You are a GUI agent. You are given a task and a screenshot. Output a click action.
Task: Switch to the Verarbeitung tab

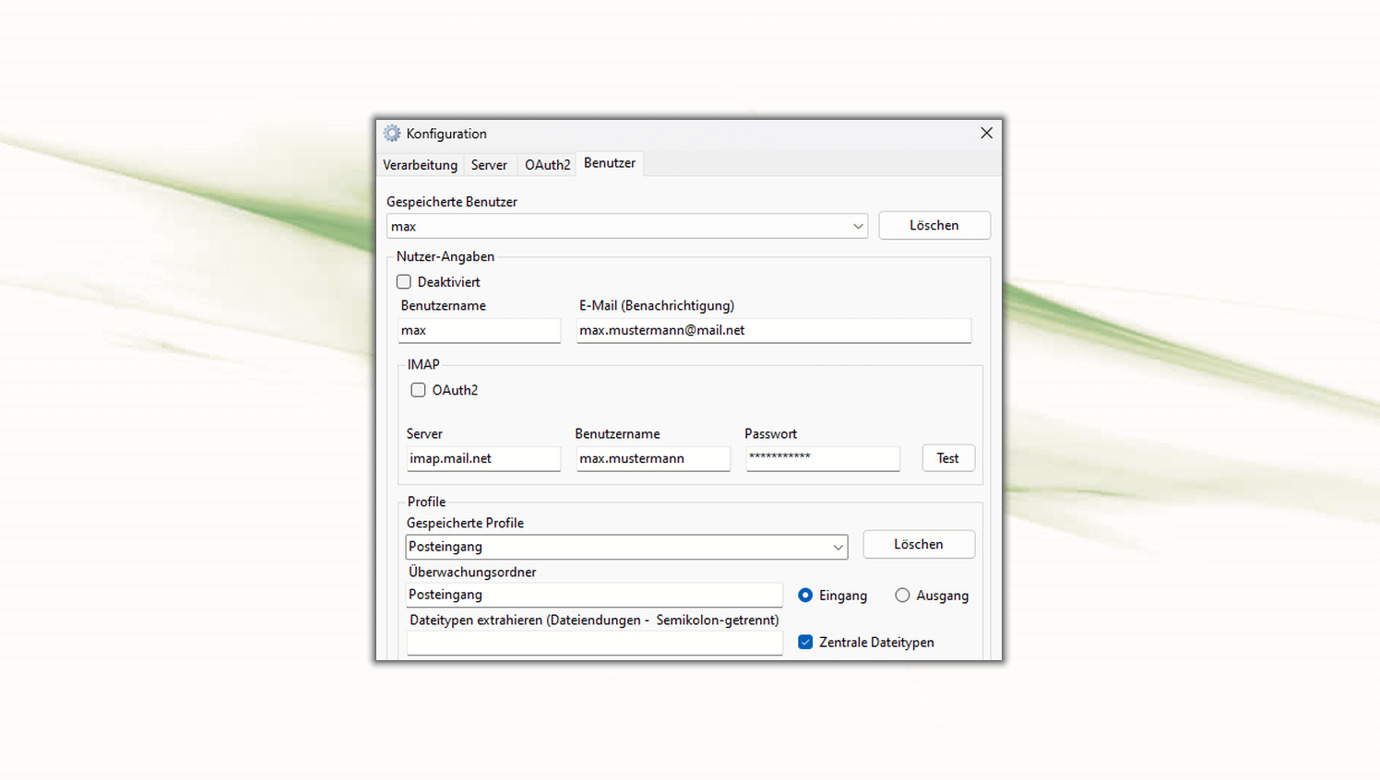point(420,165)
